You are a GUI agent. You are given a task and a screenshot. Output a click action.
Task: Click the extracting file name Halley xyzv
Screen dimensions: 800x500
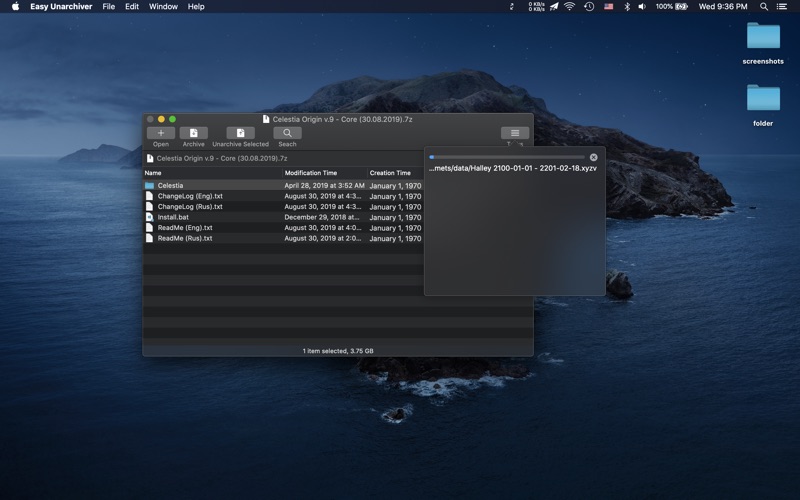(x=512, y=168)
